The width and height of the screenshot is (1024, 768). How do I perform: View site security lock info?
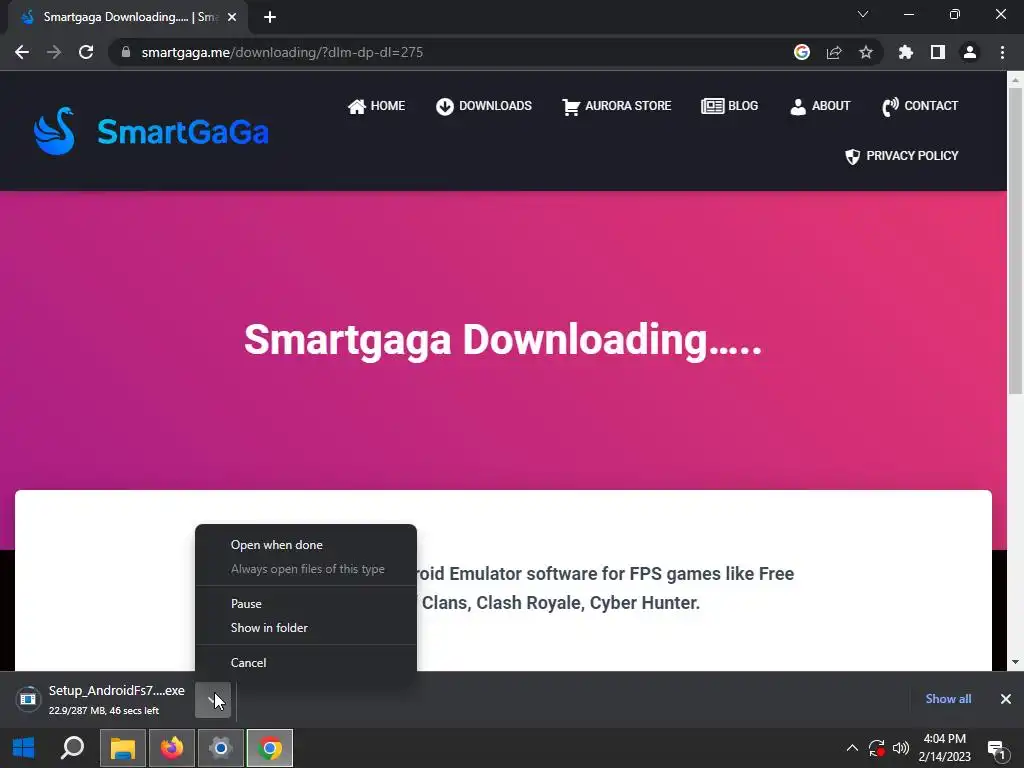126,52
